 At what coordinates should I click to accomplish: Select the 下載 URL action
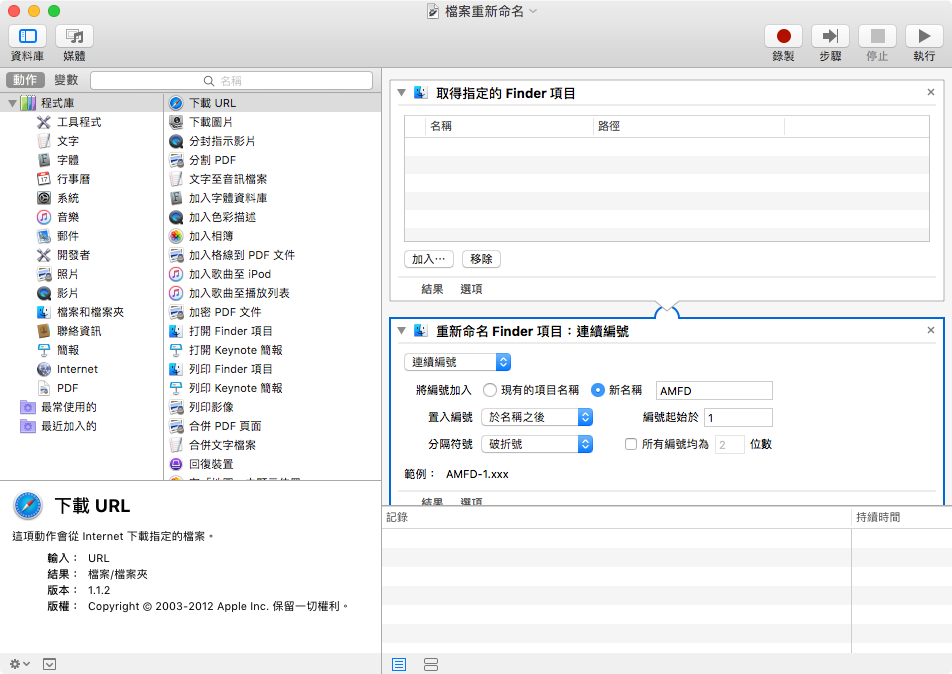coord(212,103)
